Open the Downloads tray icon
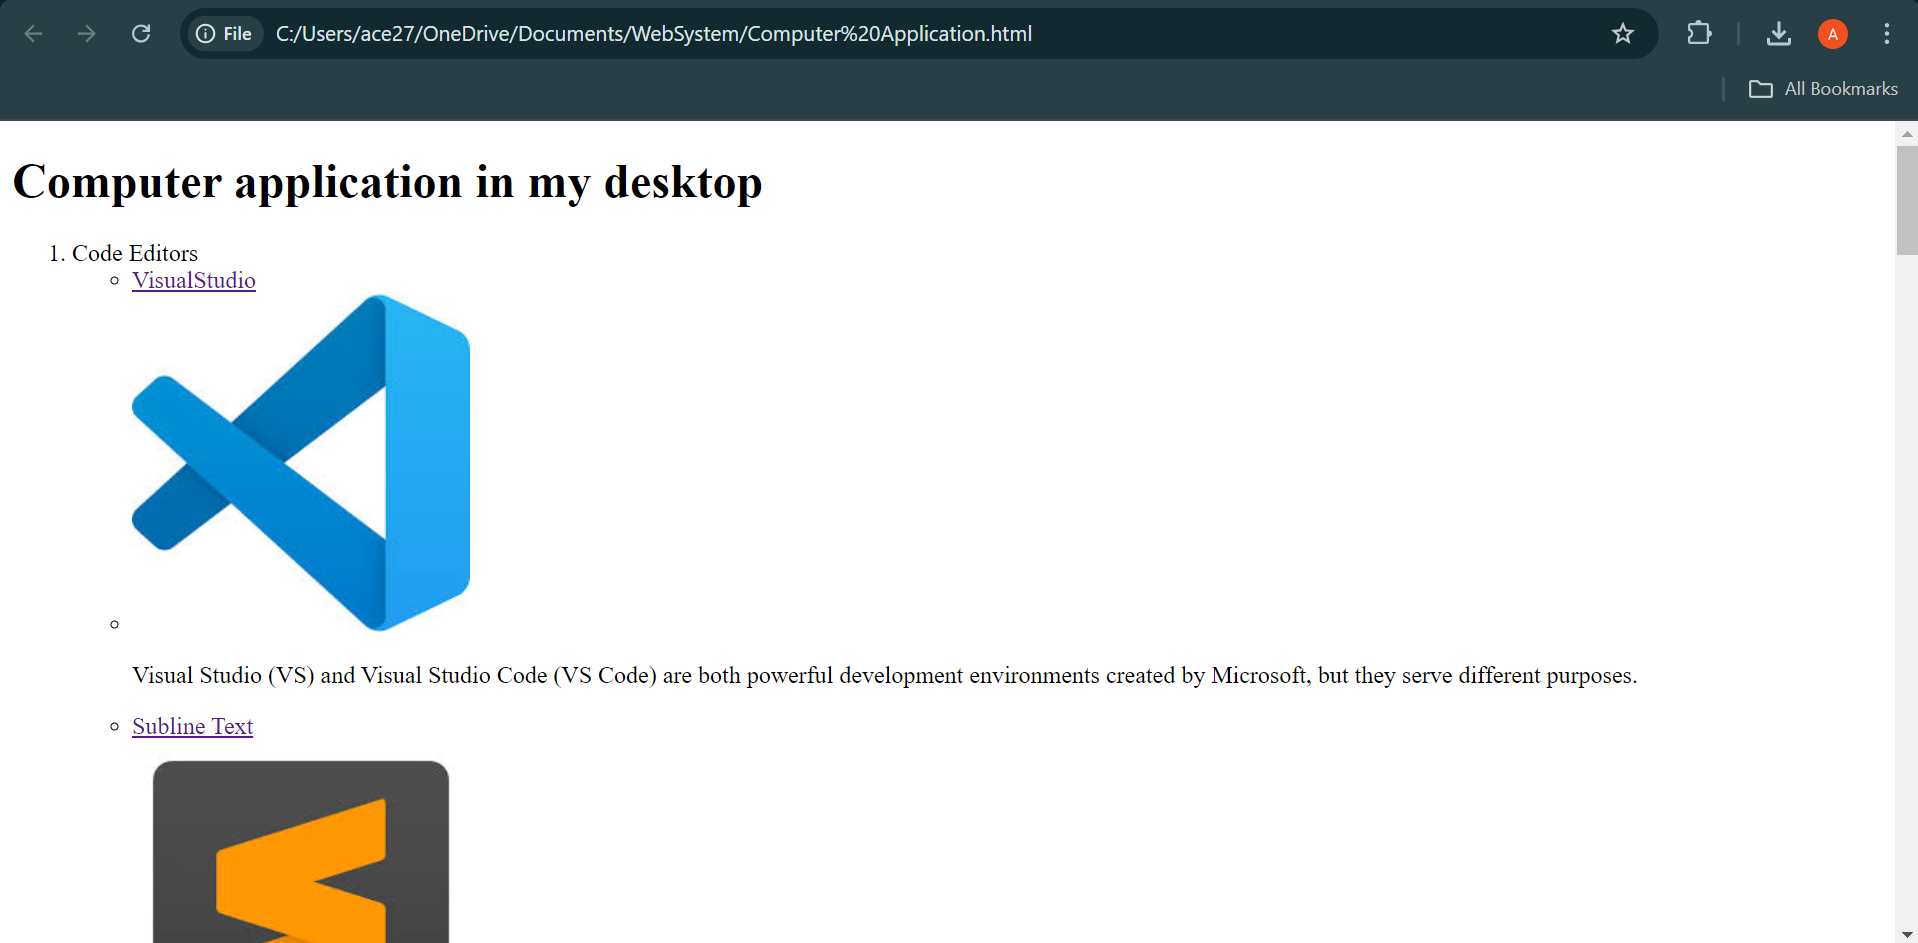This screenshot has height=943, width=1918. click(1779, 34)
